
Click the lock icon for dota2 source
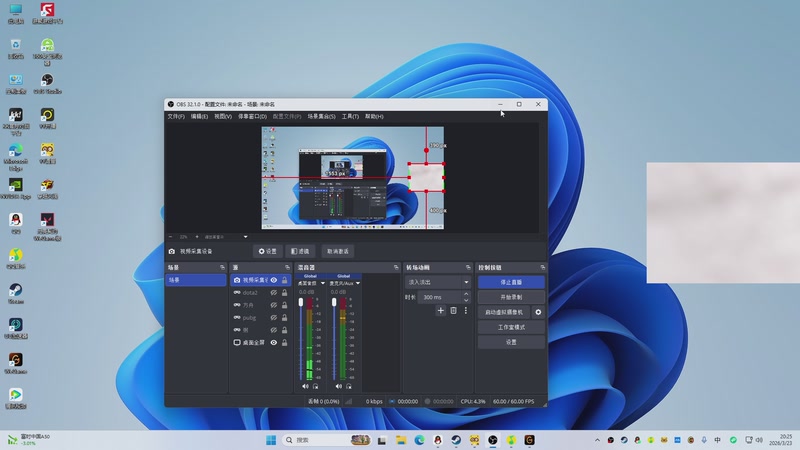coord(284,293)
